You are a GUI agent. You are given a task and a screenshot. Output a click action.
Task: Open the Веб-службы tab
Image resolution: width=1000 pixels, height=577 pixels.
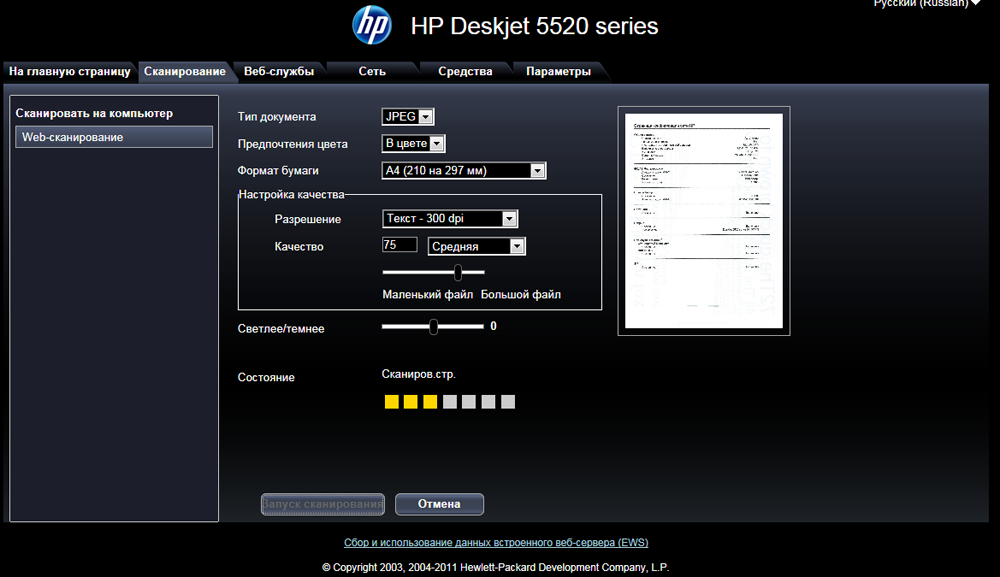[279, 71]
